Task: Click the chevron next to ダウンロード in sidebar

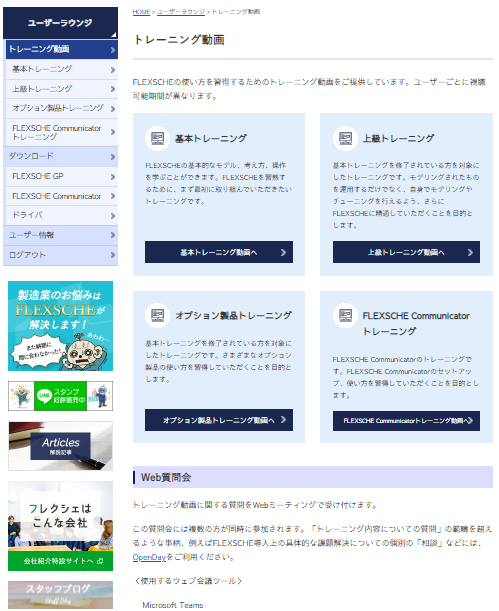Action: click(x=113, y=157)
